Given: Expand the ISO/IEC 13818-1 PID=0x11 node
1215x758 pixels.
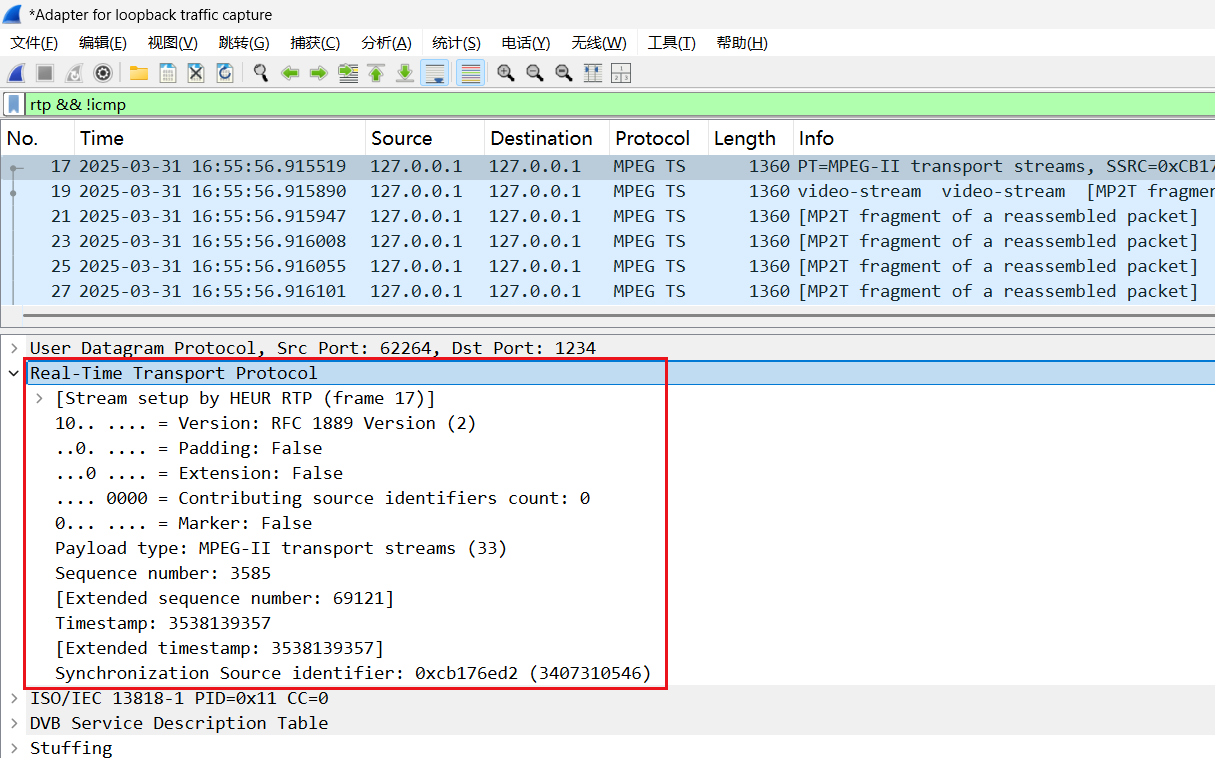Looking at the screenshot, I should 14,698.
